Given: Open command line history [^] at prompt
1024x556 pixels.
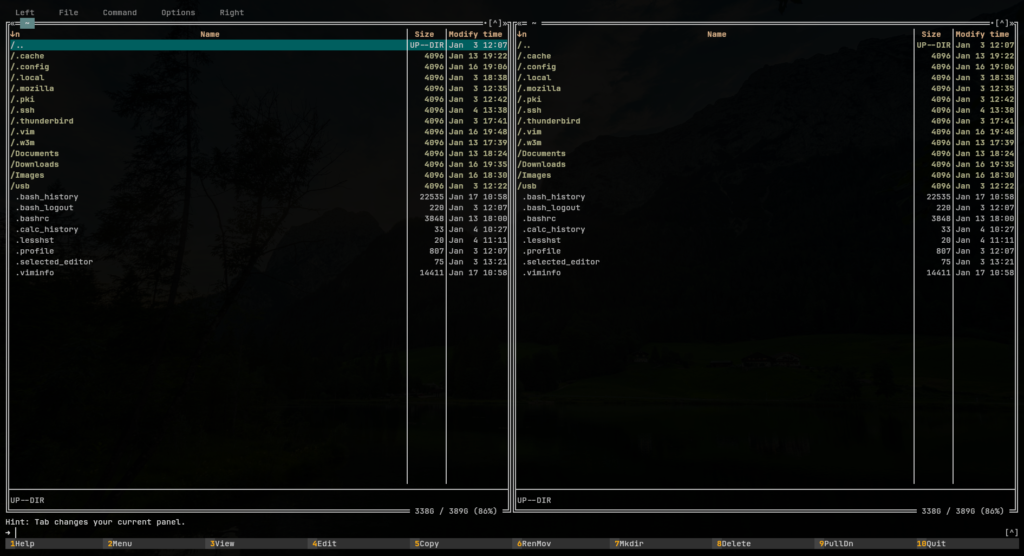Looking at the screenshot, I should click(x=1011, y=532).
